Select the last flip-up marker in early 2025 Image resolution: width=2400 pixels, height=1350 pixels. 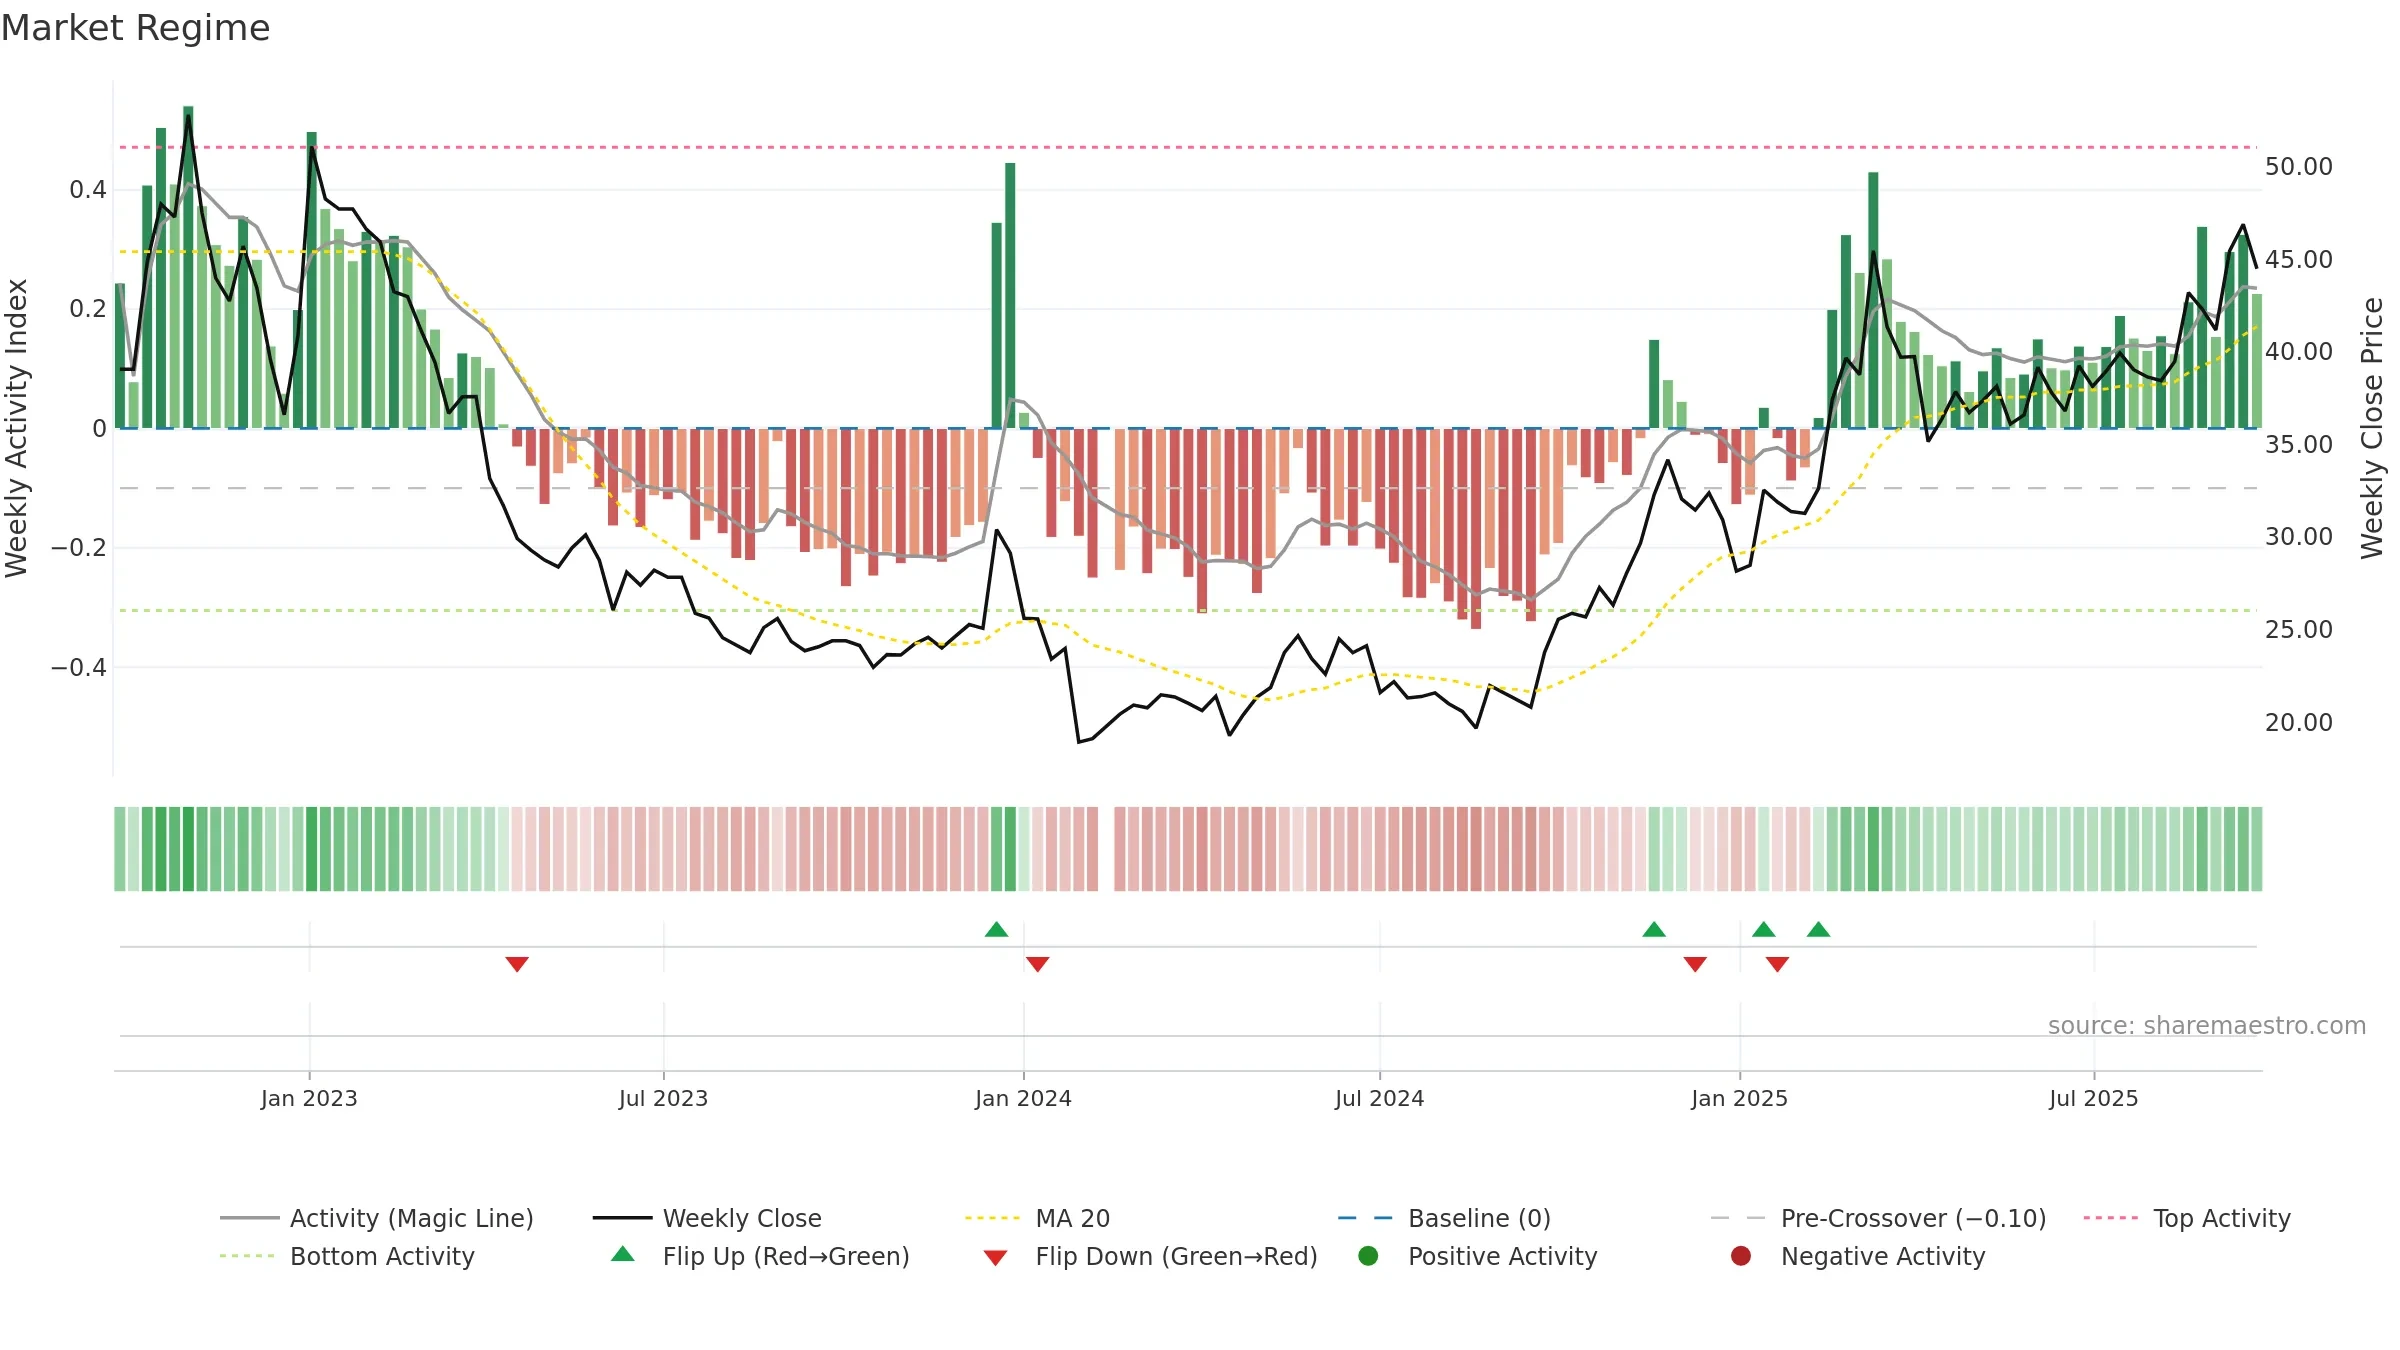(x=1818, y=929)
